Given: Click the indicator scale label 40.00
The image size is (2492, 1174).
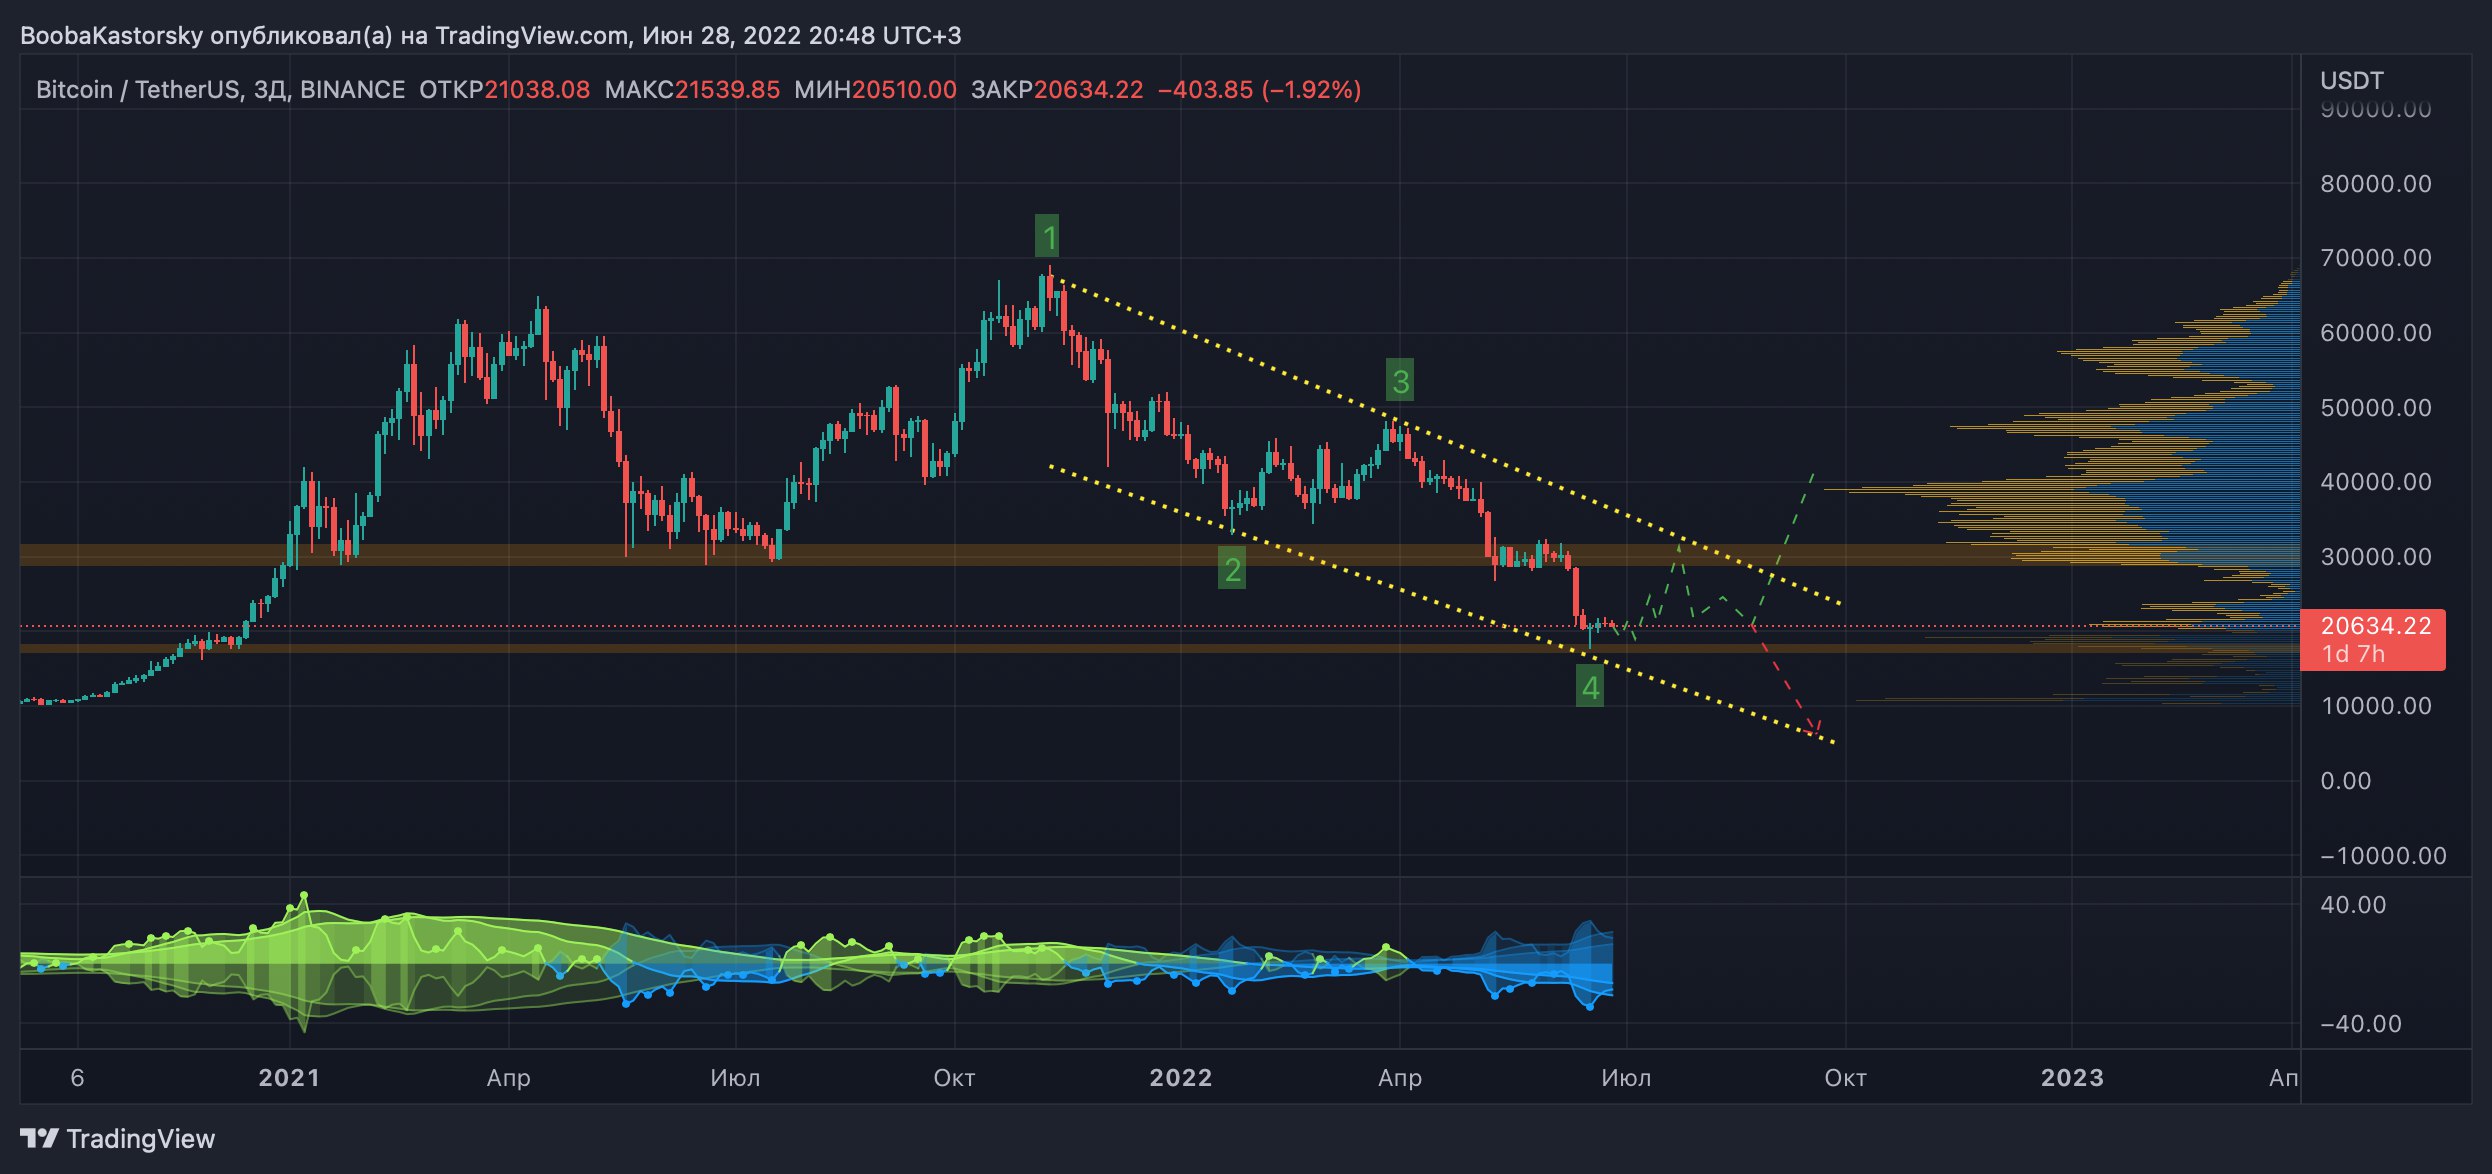Looking at the screenshot, I should click(2353, 905).
